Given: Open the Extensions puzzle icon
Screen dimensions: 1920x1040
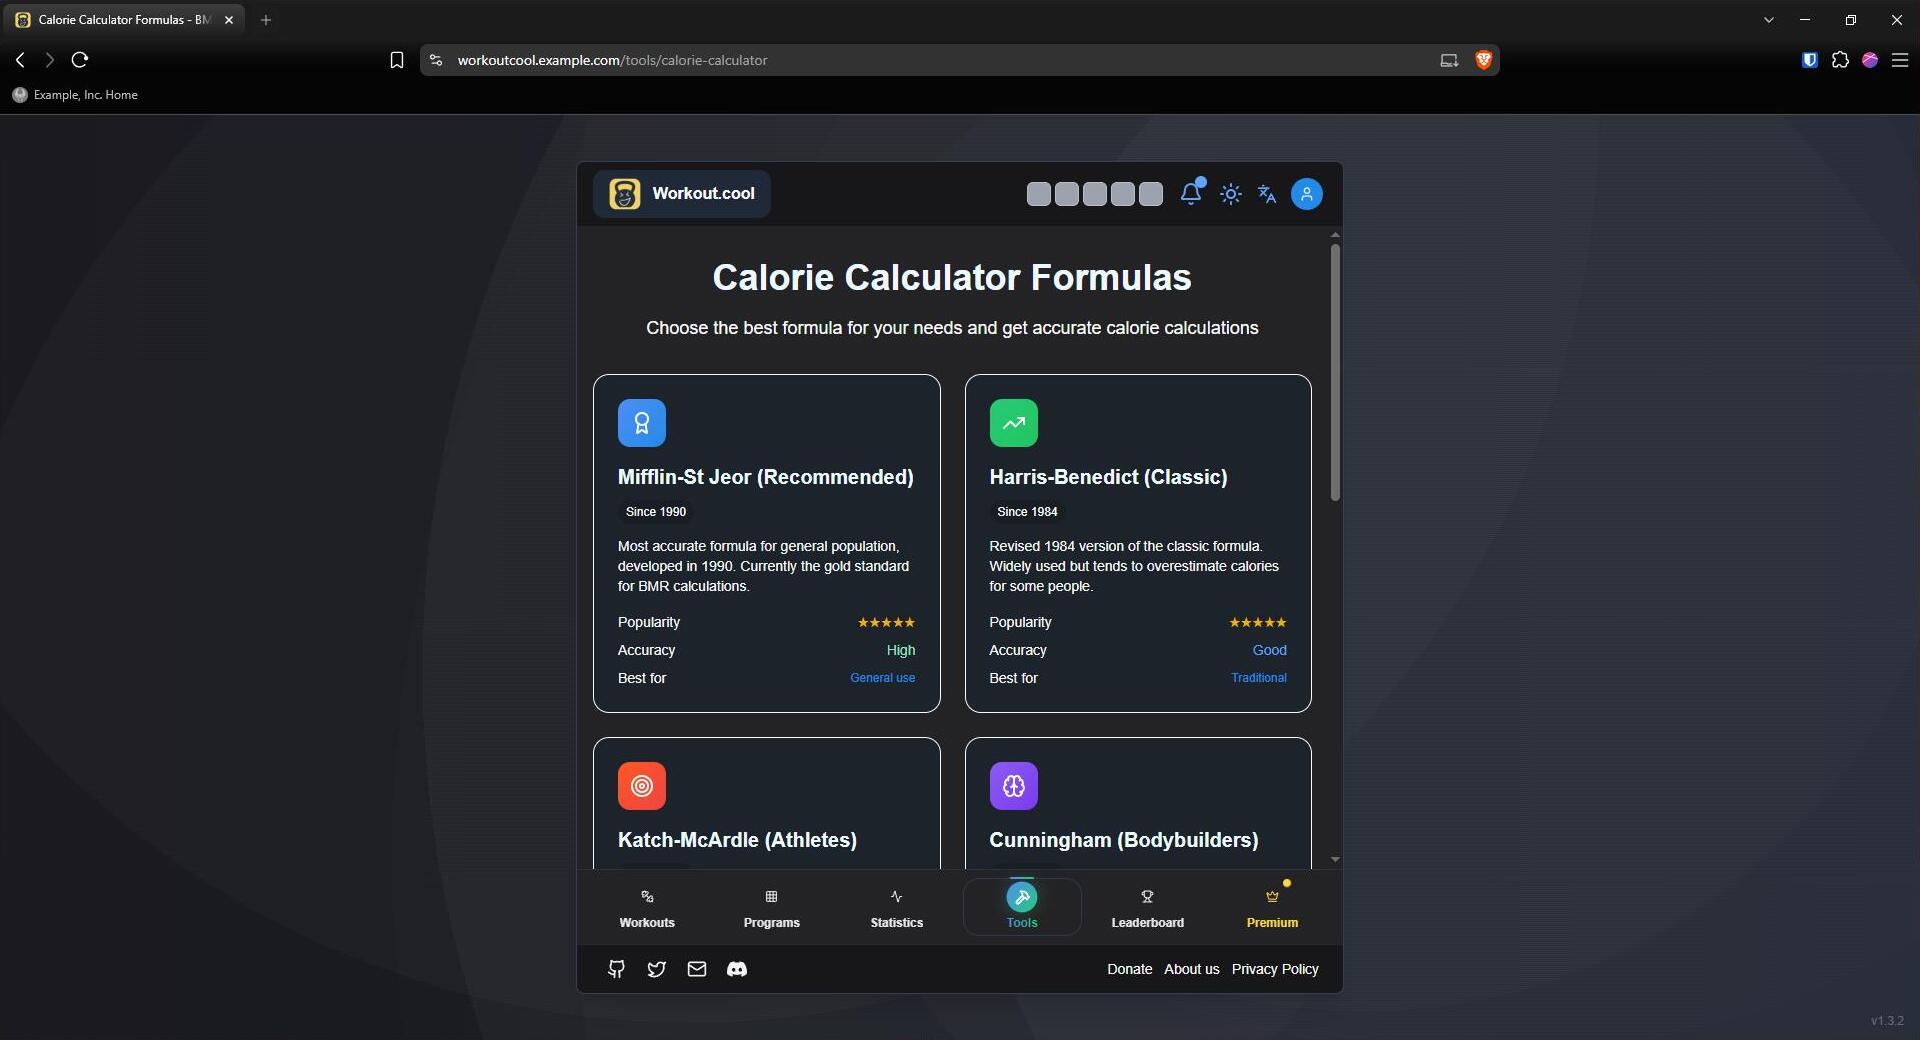Looking at the screenshot, I should click(x=1840, y=60).
